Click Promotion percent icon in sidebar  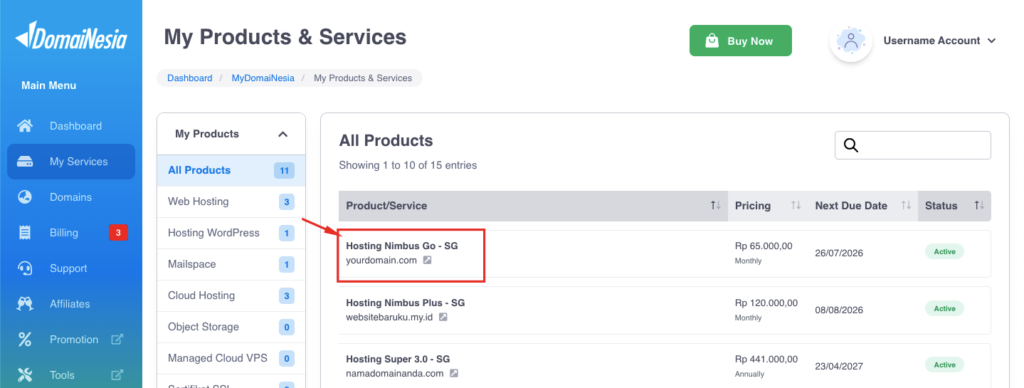(25, 340)
